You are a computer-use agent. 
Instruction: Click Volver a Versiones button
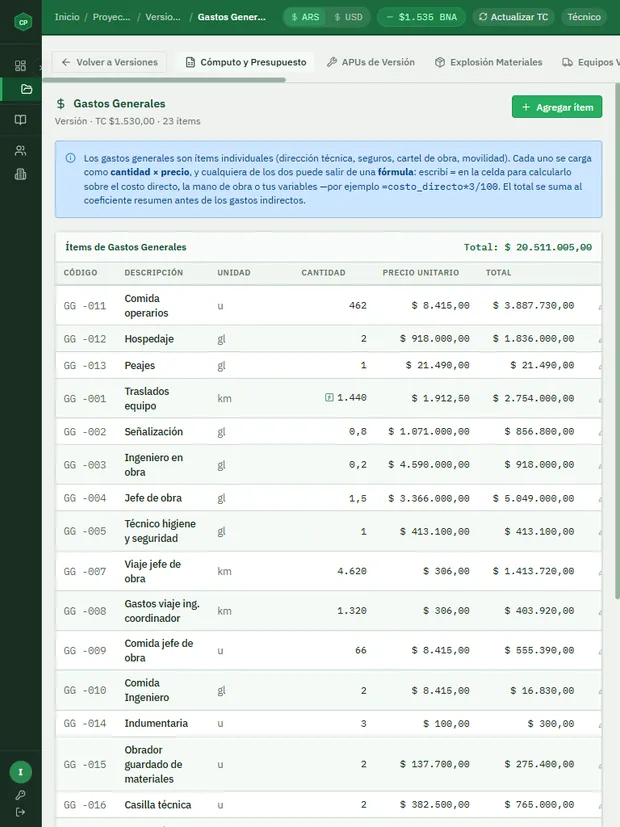tap(109, 62)
